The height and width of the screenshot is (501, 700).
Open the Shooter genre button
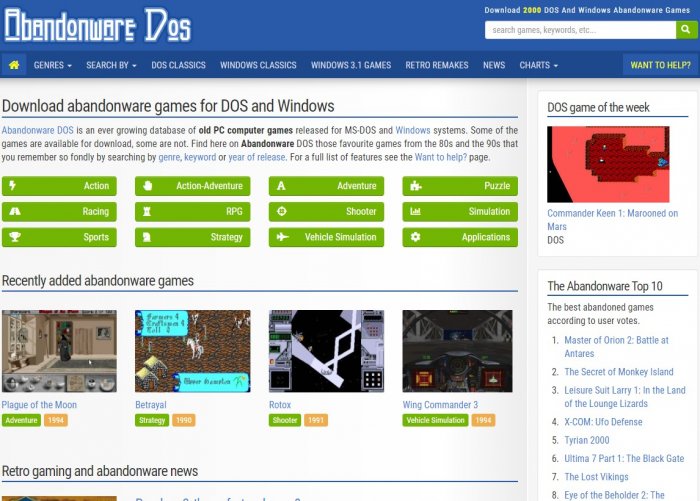[x=326, y=212]
